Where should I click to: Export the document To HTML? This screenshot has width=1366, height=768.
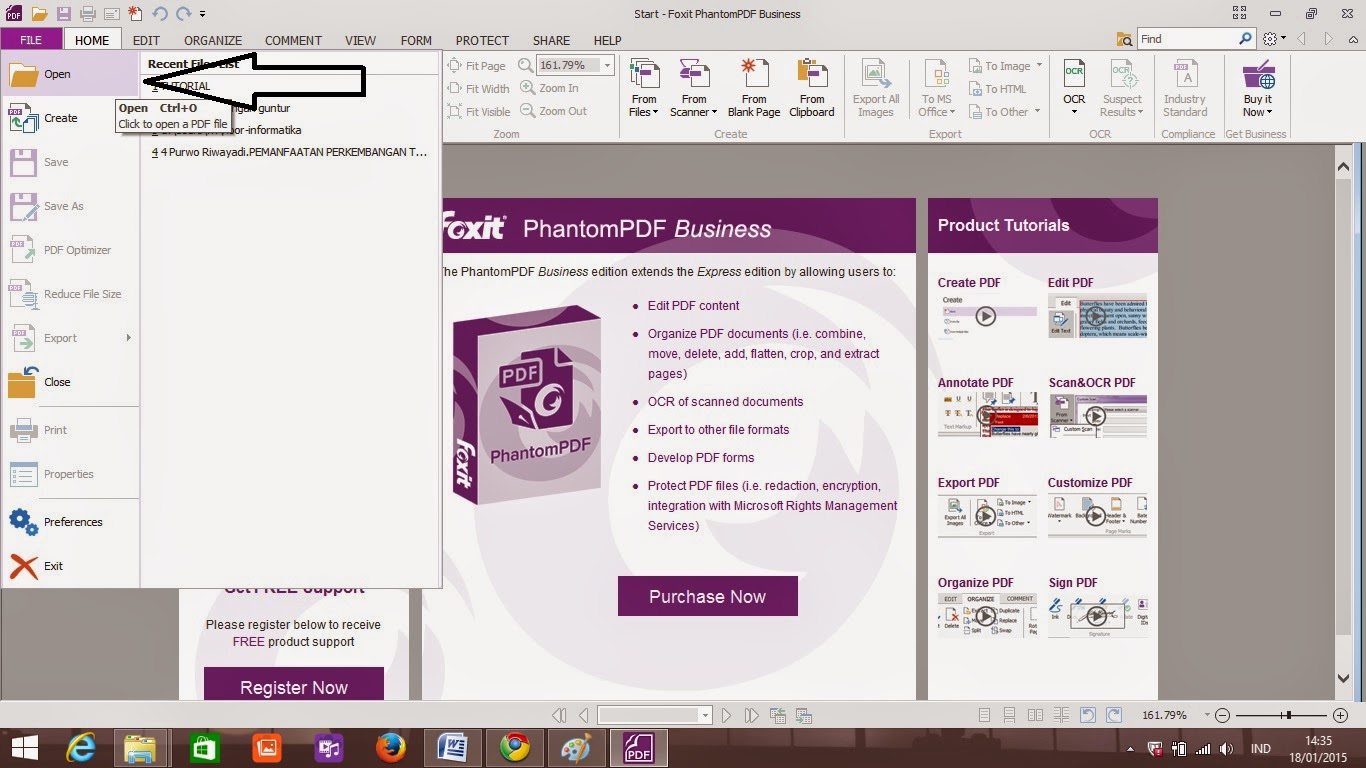click(x=997, y=88)
